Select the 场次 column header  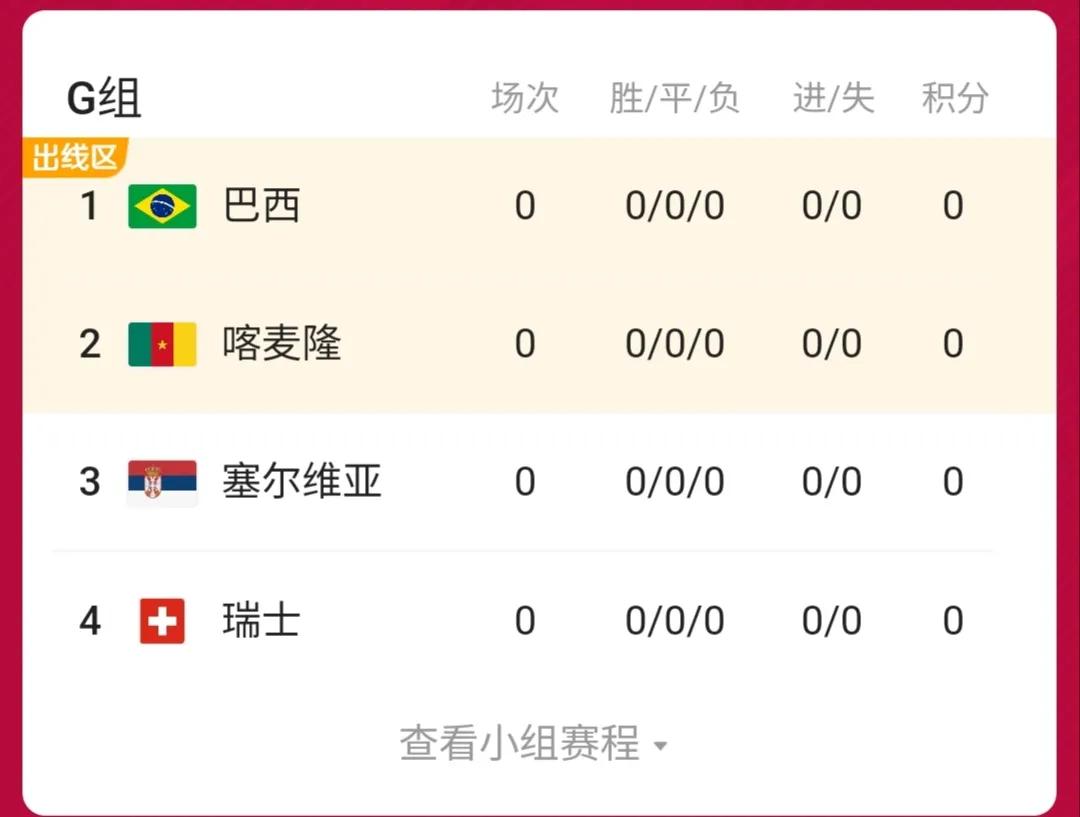pyautogui.click(x=524, y=97)
